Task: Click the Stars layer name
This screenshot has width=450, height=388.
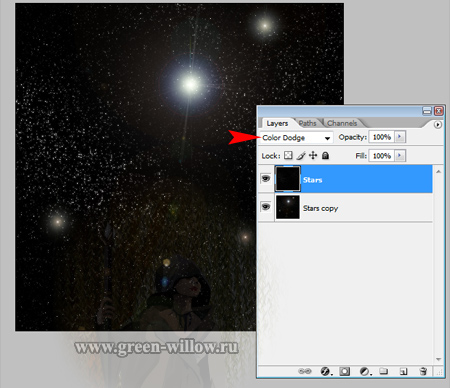Action: [x=312, y=180]
